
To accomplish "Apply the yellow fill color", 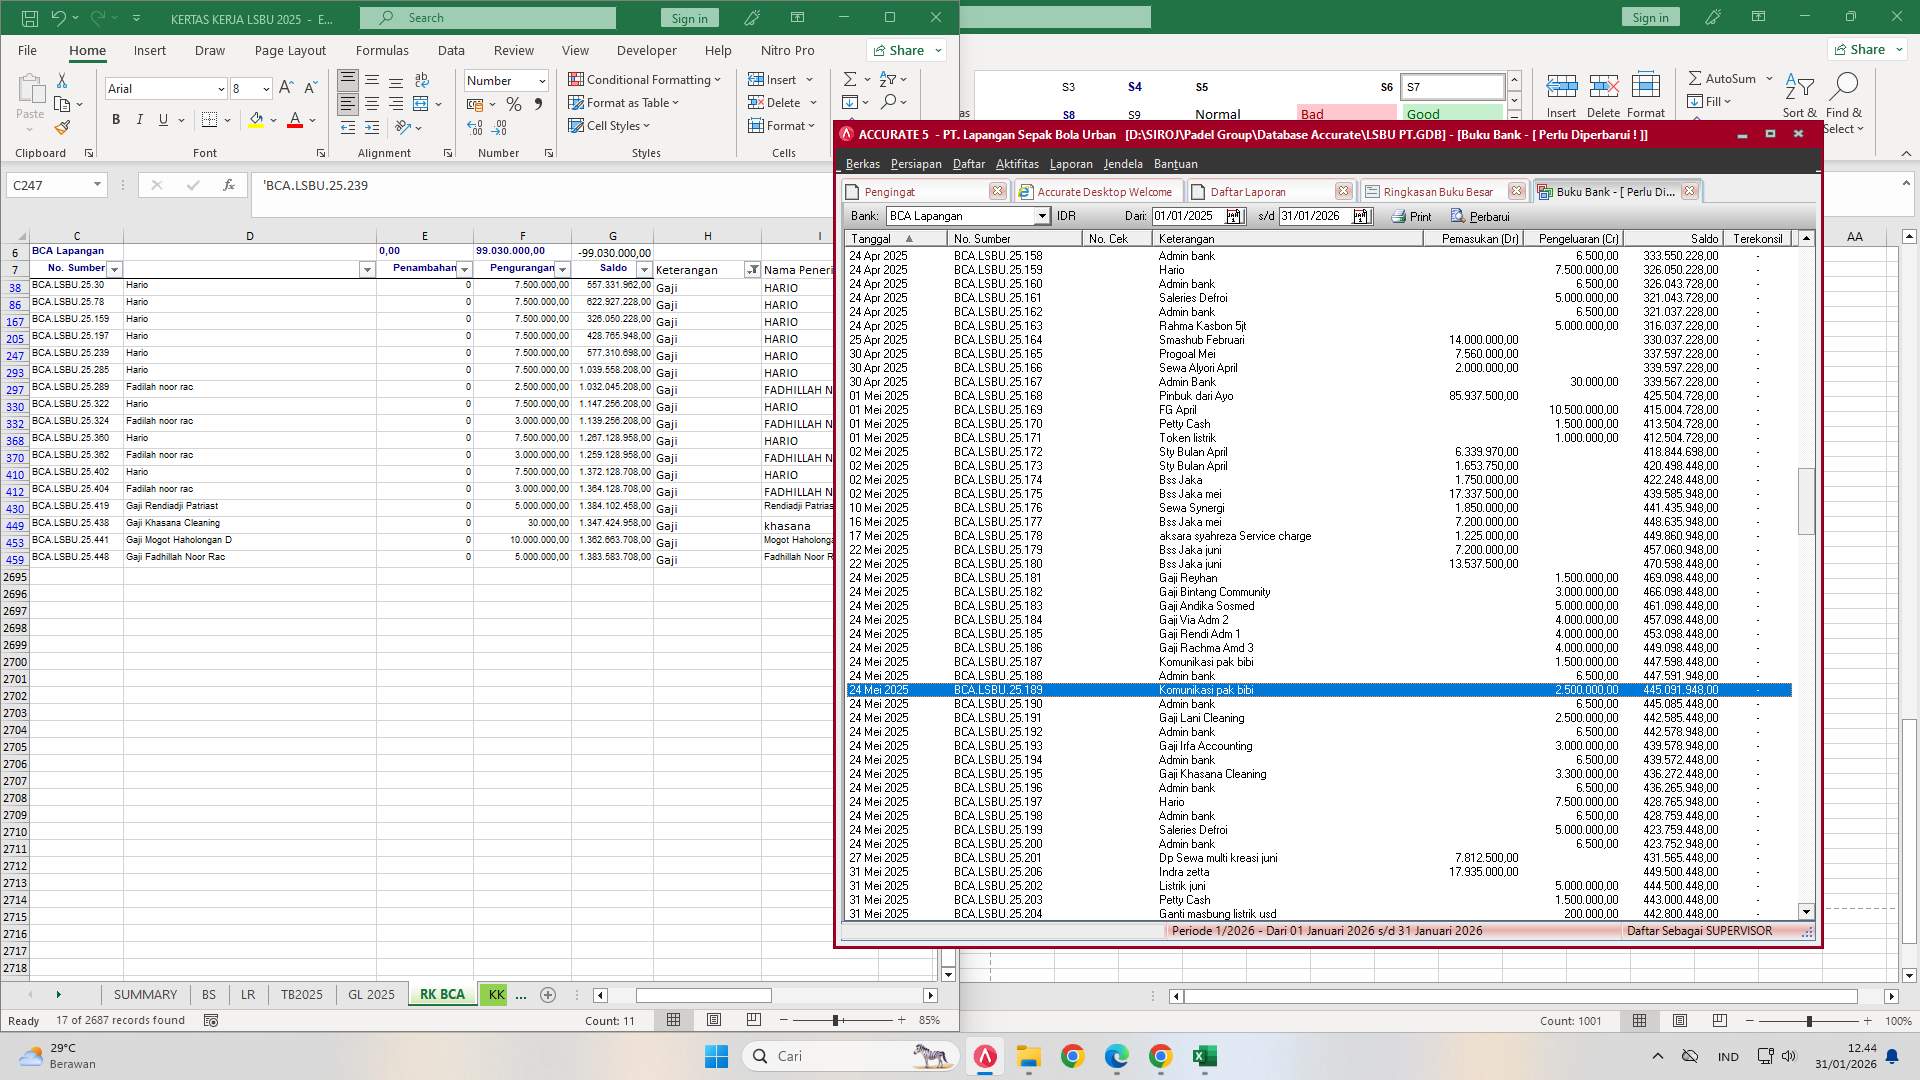I will click(256, 120).
